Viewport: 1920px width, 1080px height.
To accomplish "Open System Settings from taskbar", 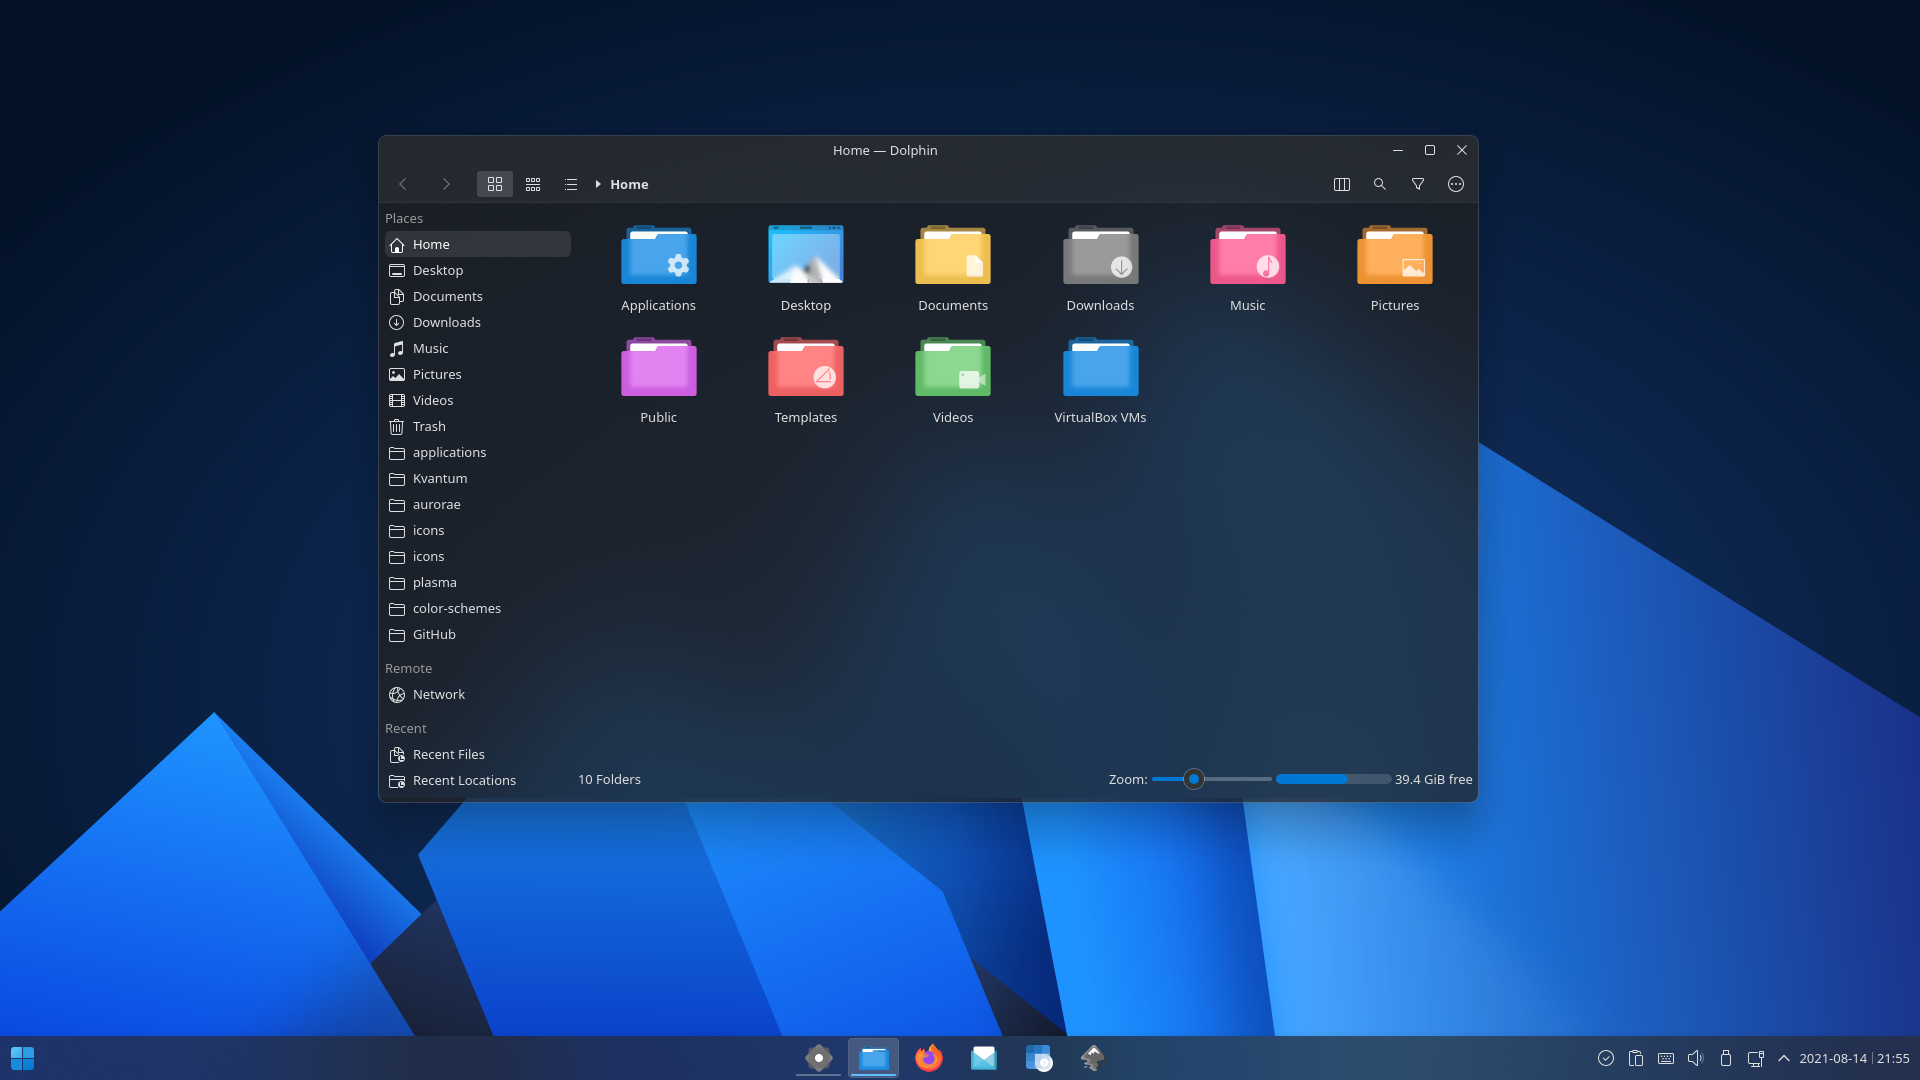I will tap(819, 1058).
